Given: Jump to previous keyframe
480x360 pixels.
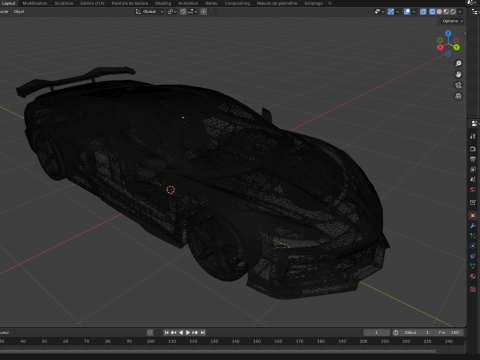Looking at the screenshot, I should point(173,333).
